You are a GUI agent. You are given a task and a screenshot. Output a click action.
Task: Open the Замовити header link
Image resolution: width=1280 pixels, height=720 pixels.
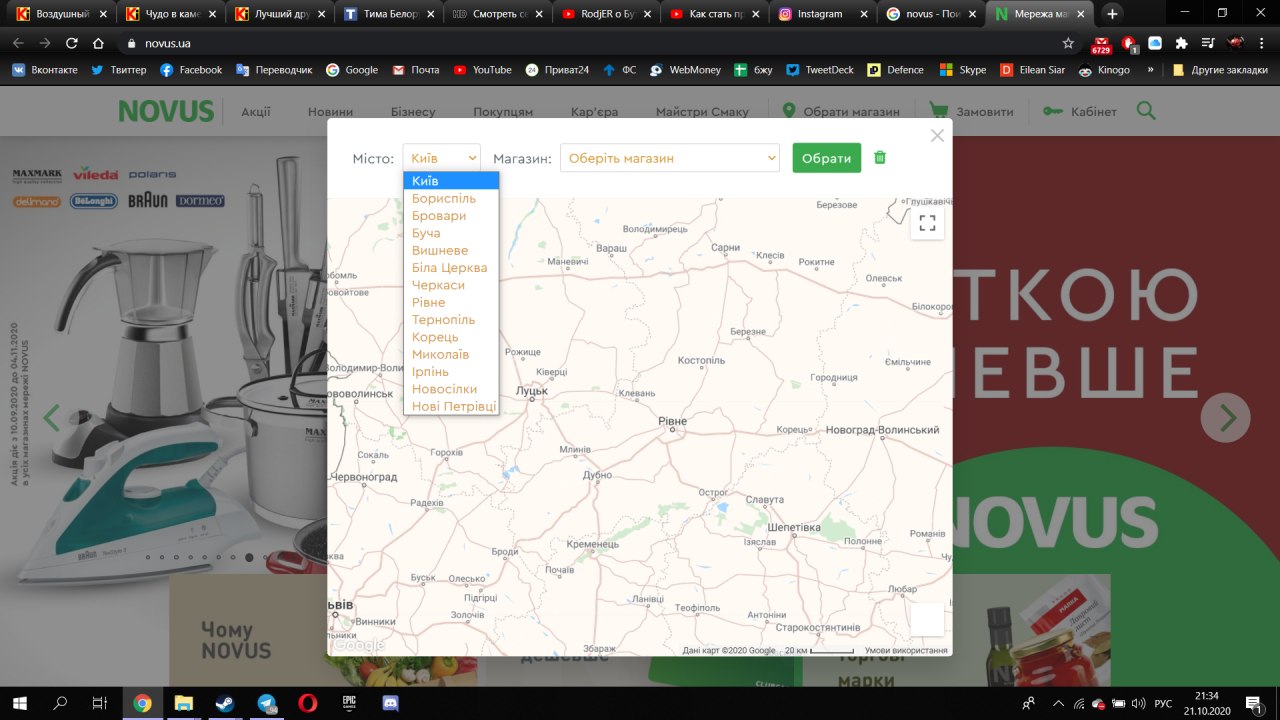point(971,112)
